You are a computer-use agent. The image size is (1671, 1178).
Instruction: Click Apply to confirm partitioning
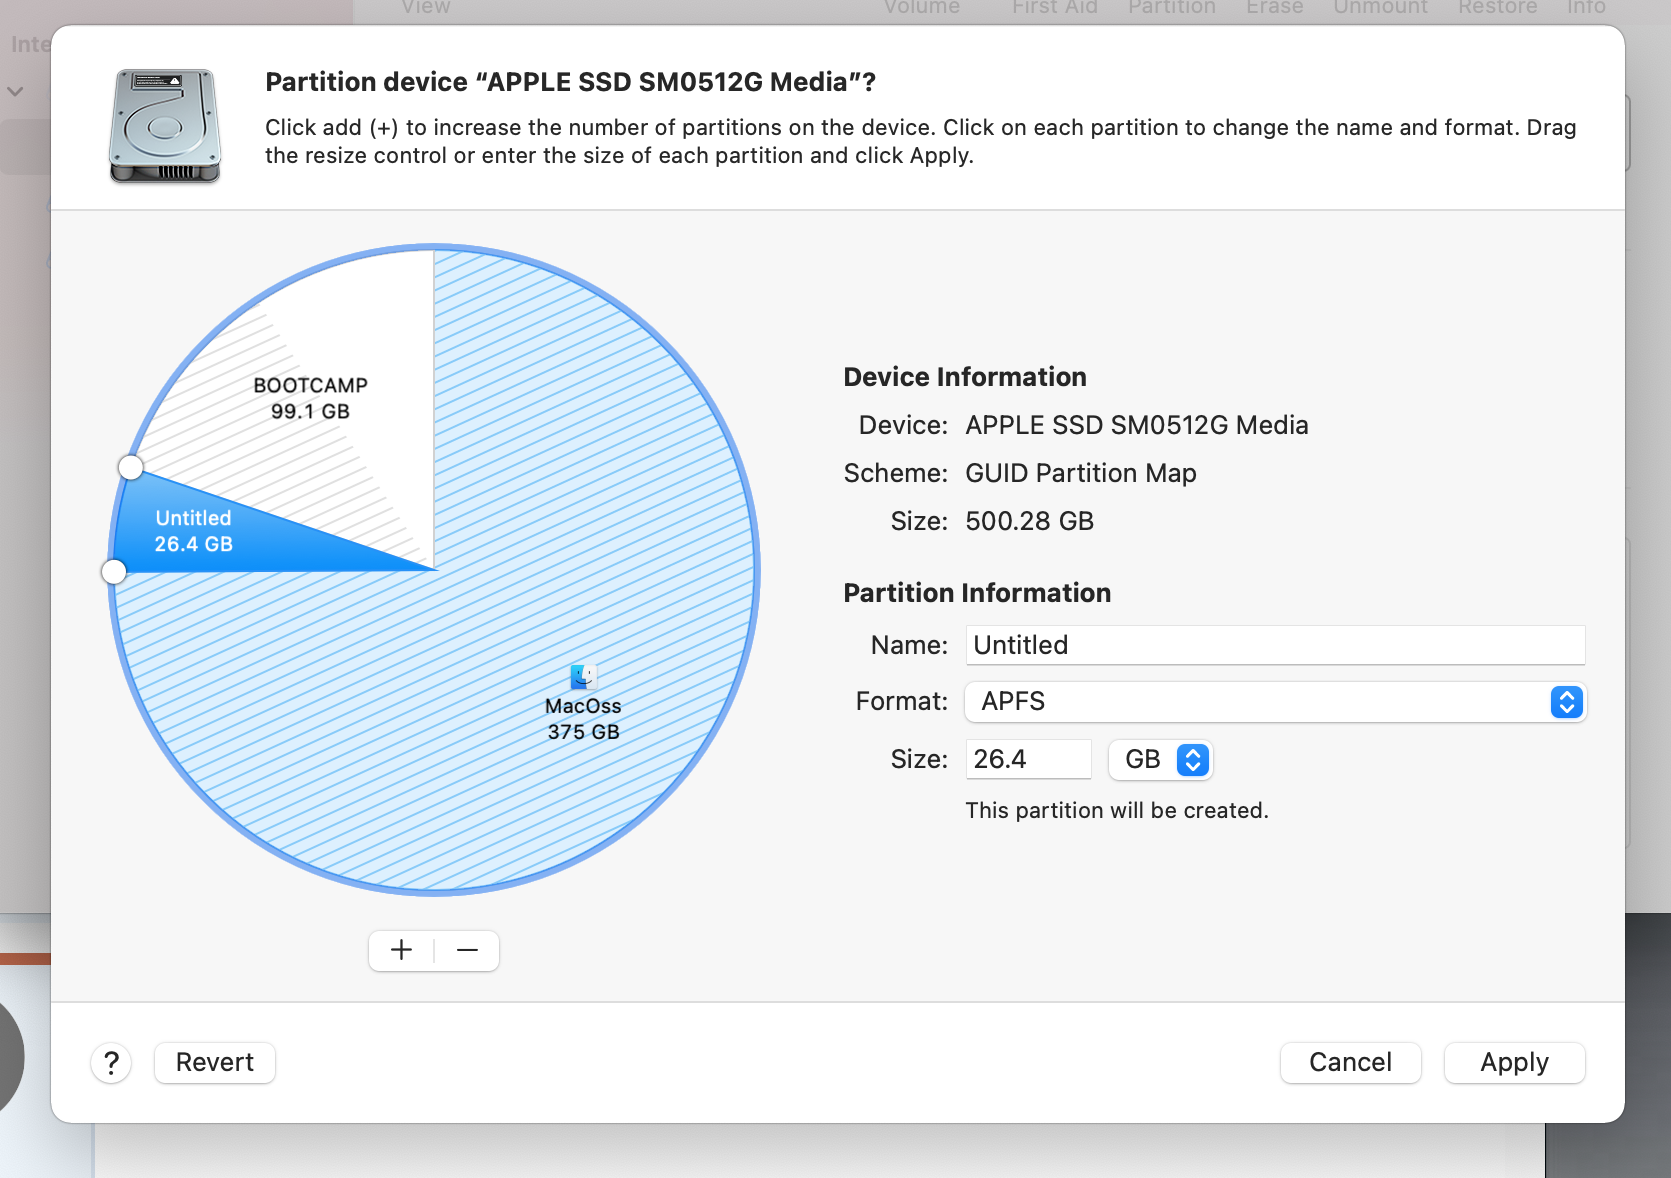(1514, 1063)
